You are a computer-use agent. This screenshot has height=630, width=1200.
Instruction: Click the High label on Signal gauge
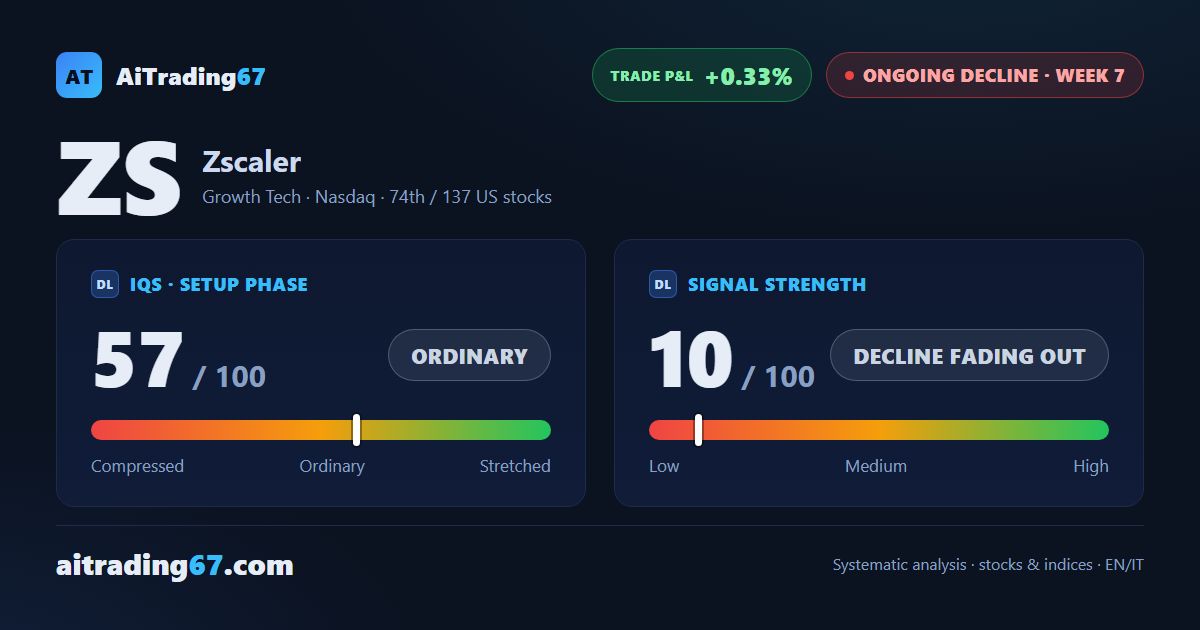[x=1091, y=466]
